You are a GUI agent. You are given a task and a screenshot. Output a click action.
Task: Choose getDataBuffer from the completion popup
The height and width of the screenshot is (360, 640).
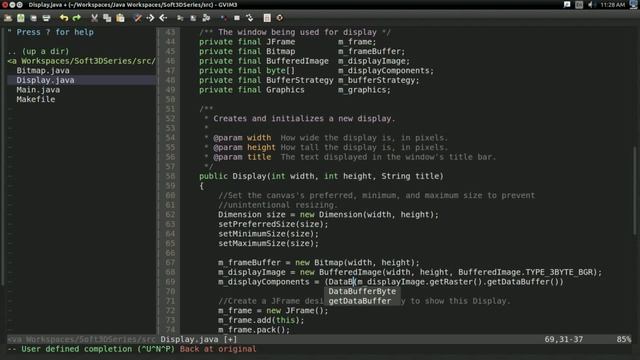pyautogui.click(x=360, y=301)
